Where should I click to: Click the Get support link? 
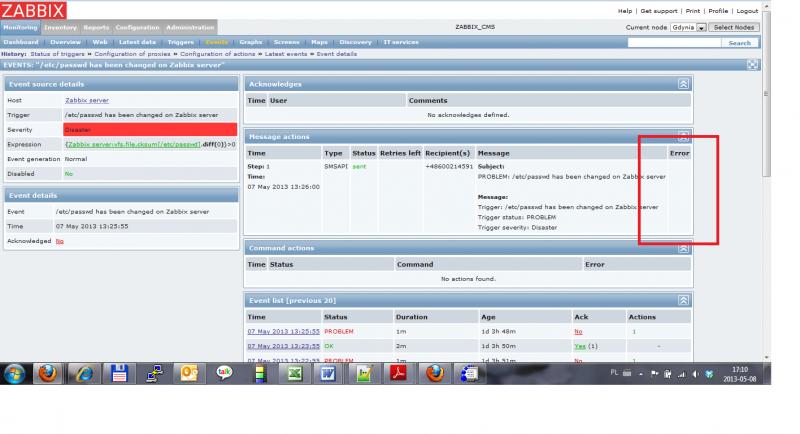pyautogui.click(x=659, y=11)
